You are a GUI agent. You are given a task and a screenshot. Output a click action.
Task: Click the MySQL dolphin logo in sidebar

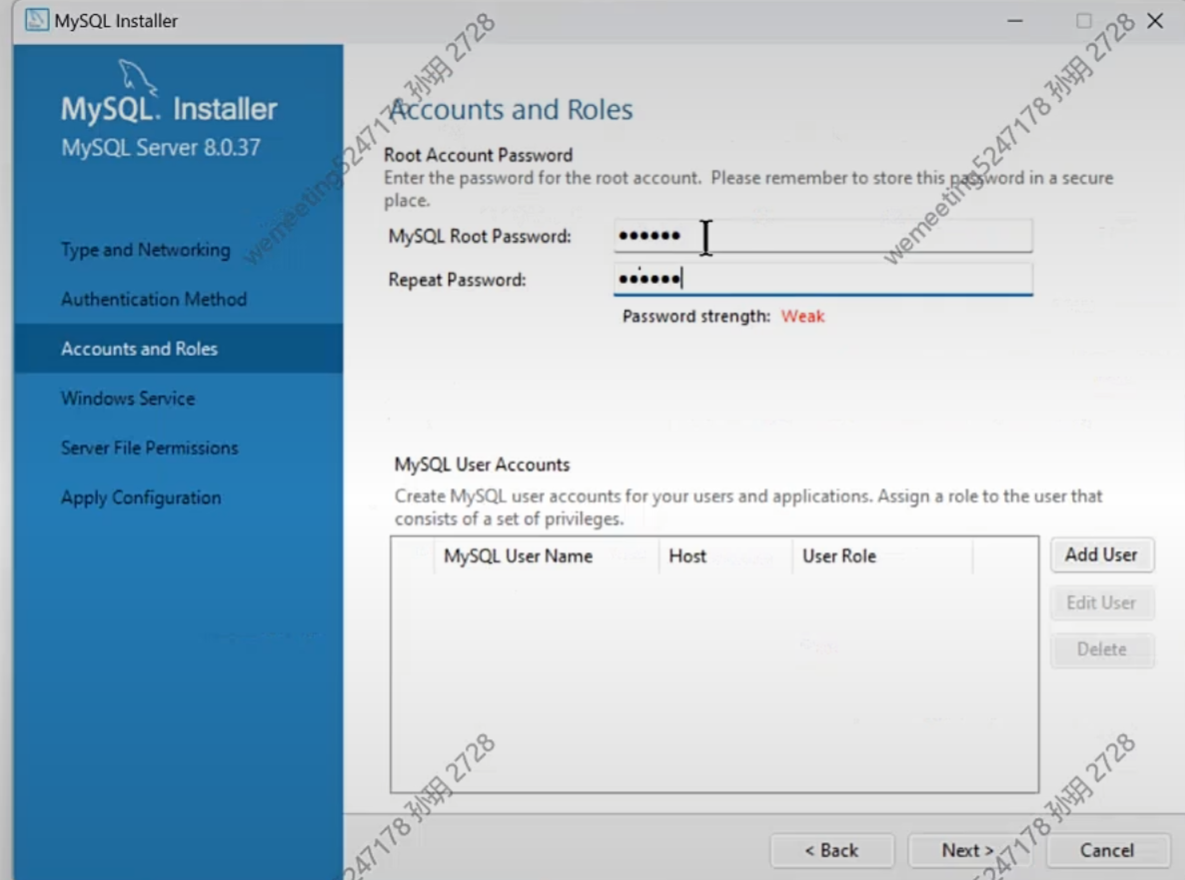pyautogui.click(x=138, y=77)
